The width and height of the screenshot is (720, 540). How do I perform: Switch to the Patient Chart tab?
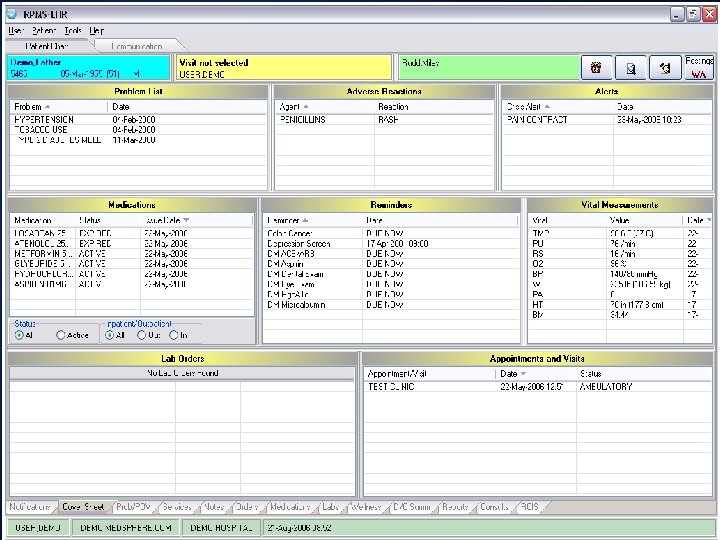tap(47, 46)
